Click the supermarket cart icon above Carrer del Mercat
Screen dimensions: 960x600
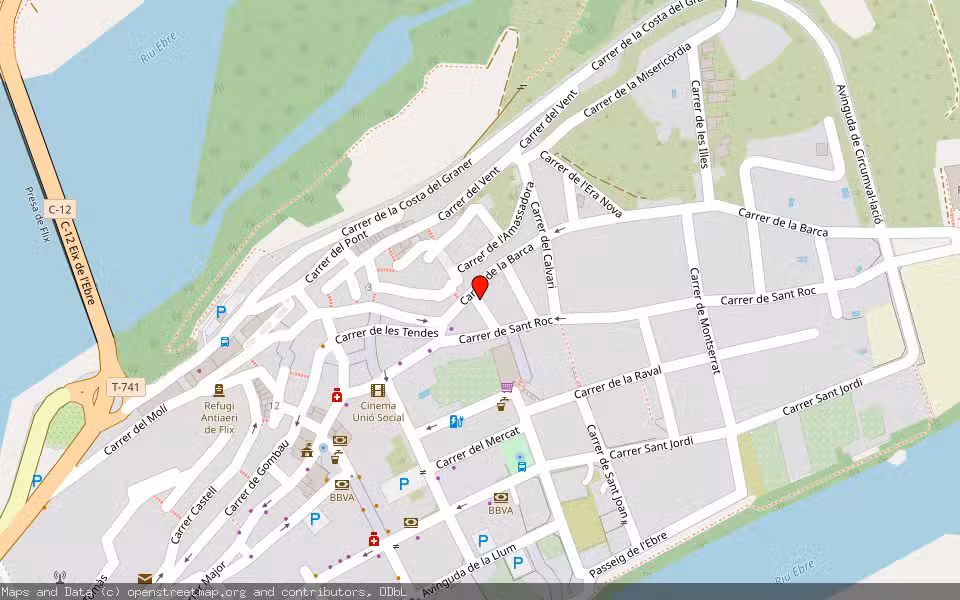coord(507,385)
